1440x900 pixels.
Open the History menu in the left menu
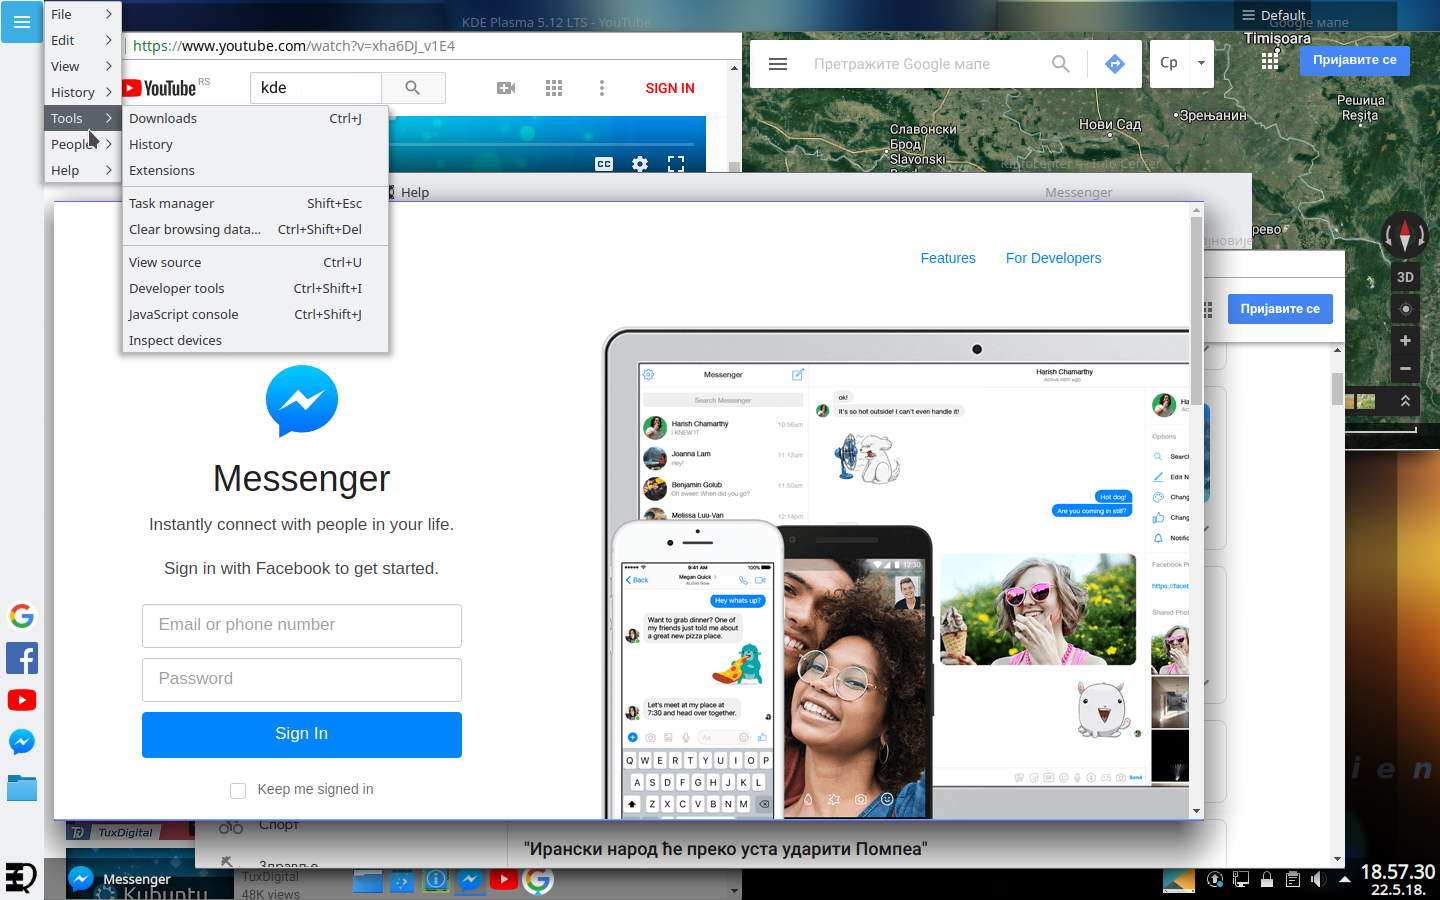pos(82,92)
